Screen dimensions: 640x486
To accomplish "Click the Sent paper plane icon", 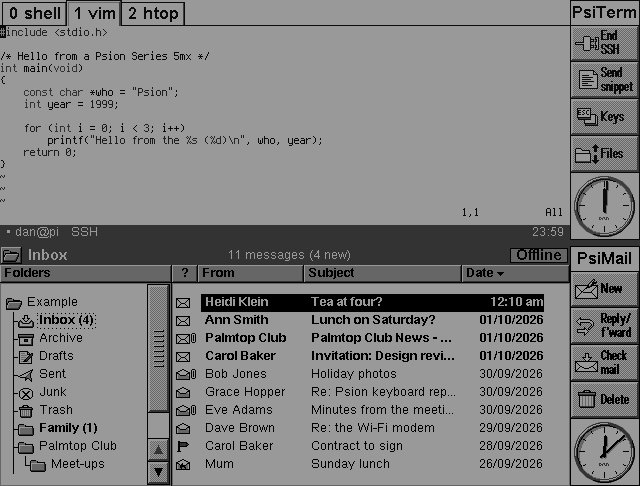I will pyautogui.click(x=26, y=375).
